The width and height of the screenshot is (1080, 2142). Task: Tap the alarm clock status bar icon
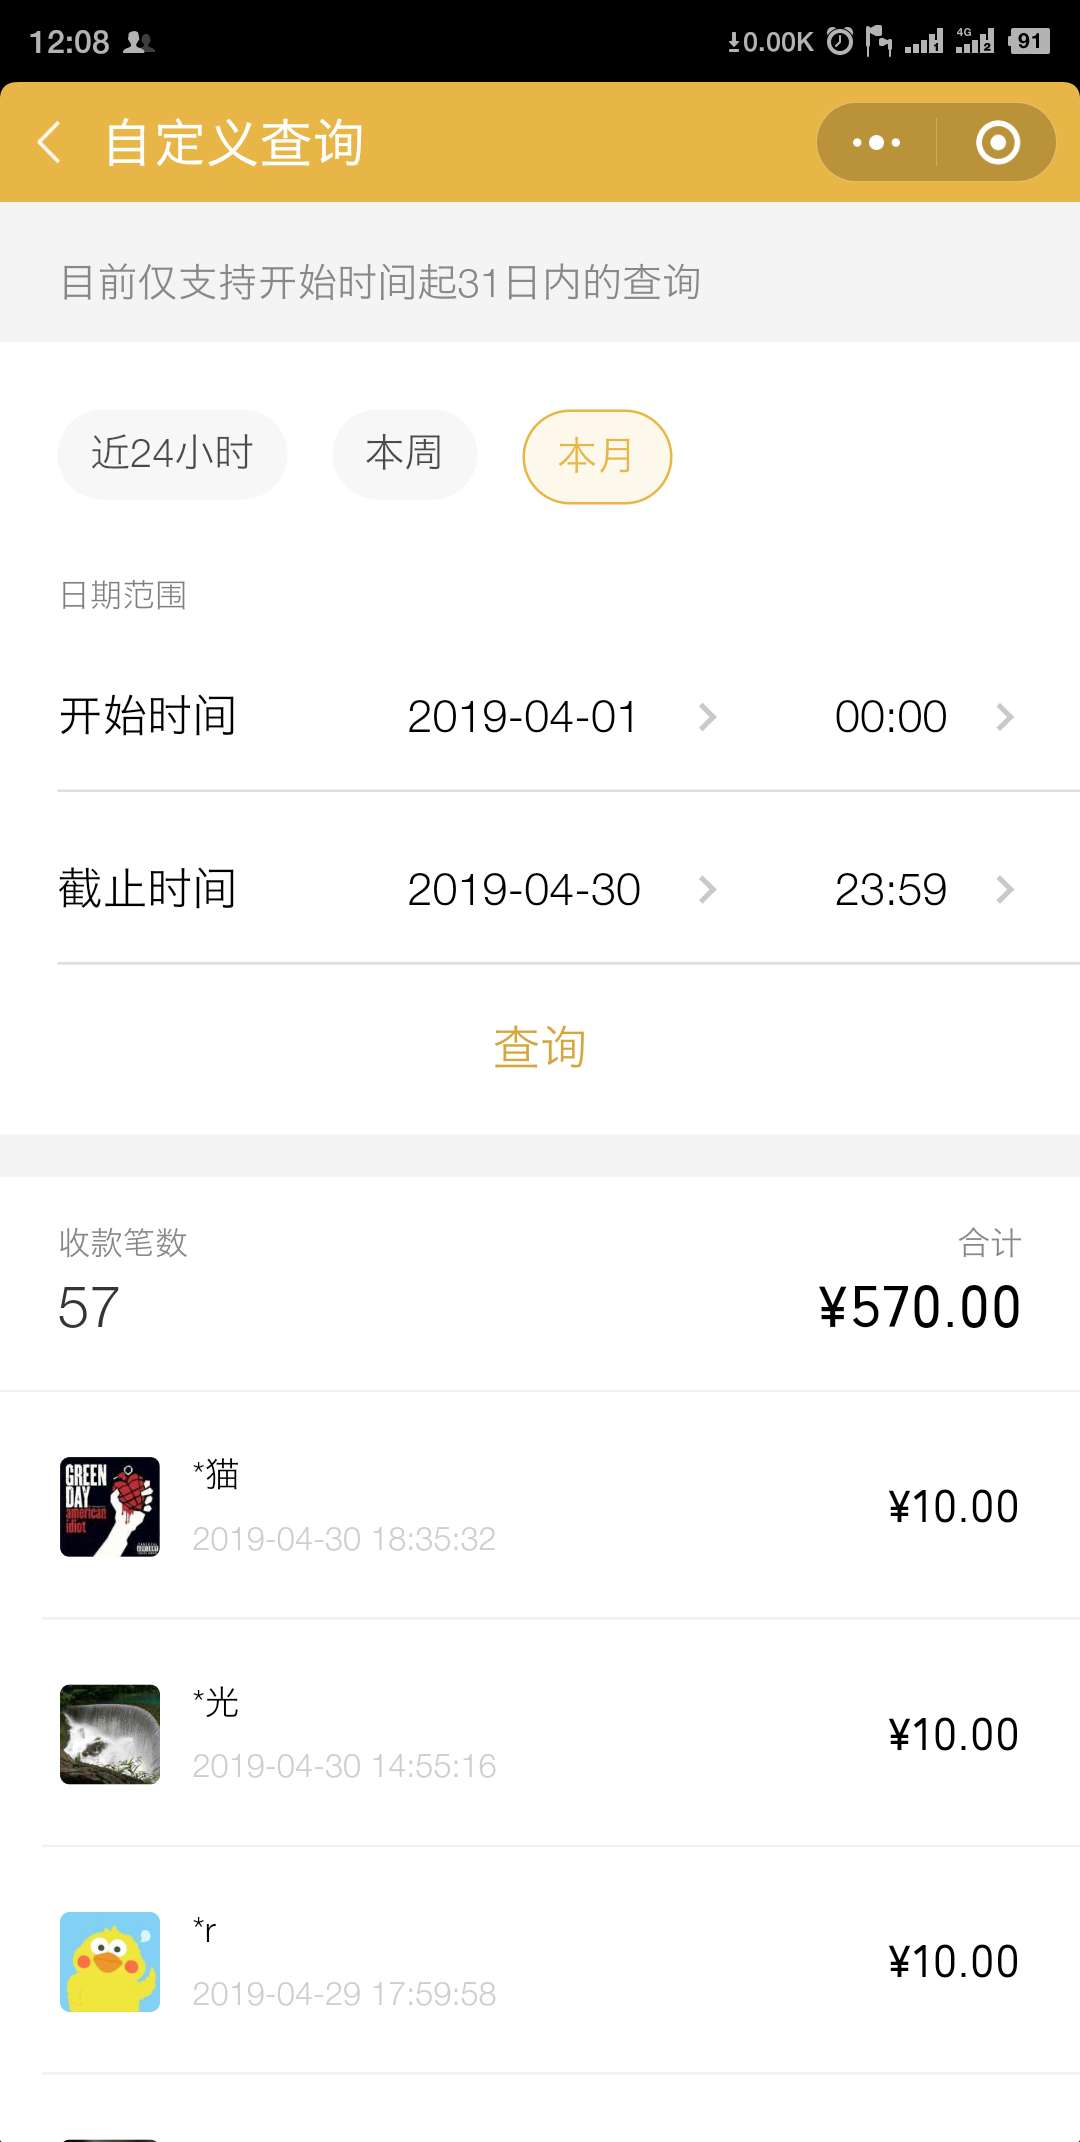840,41
